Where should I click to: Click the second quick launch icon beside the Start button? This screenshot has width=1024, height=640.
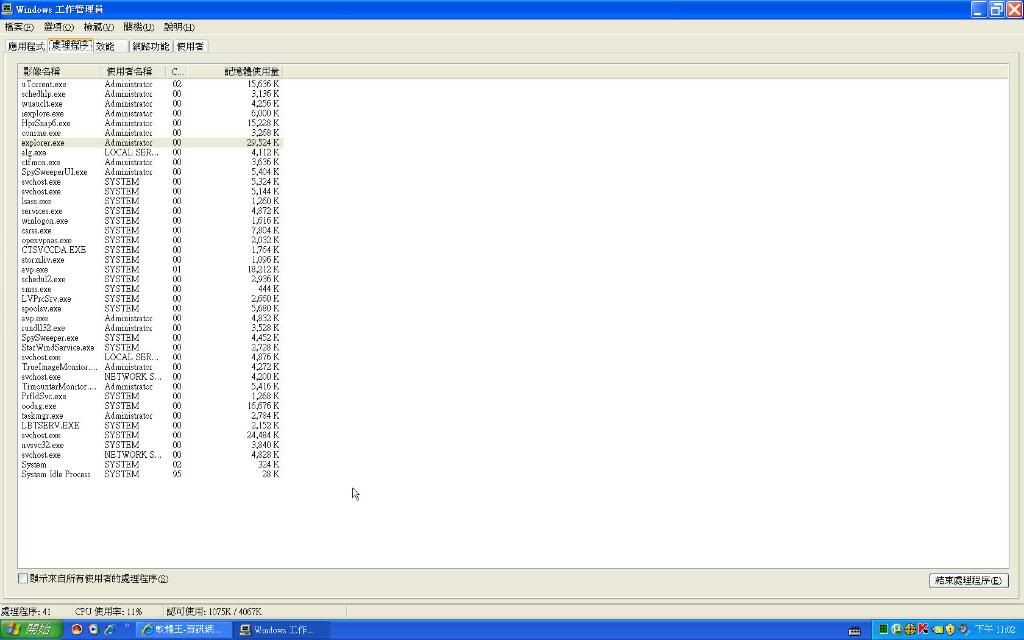93,629
